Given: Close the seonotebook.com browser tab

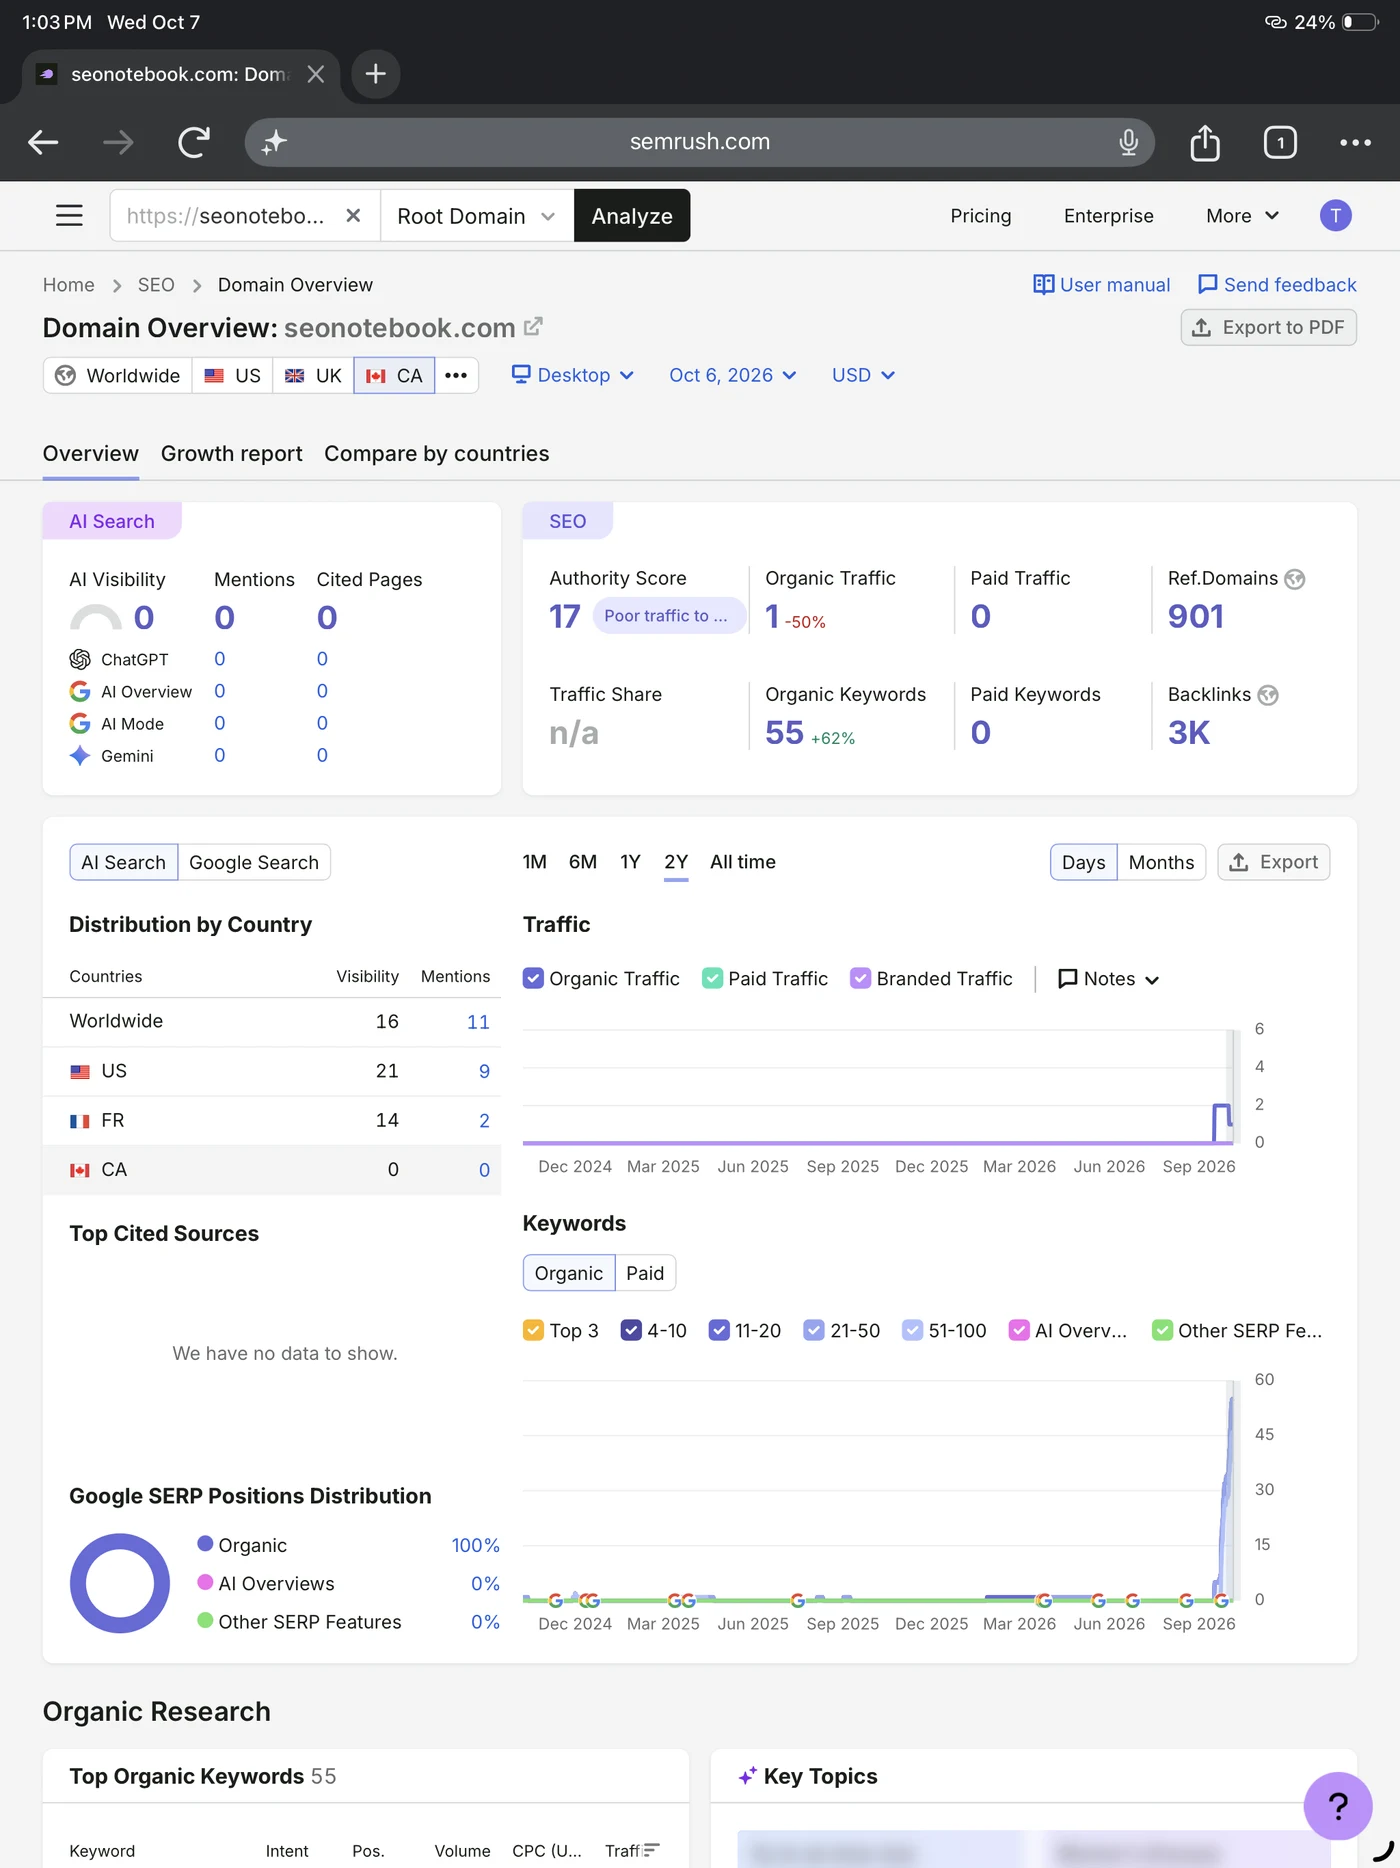Looking at the screenshot, I should point(315,74).
